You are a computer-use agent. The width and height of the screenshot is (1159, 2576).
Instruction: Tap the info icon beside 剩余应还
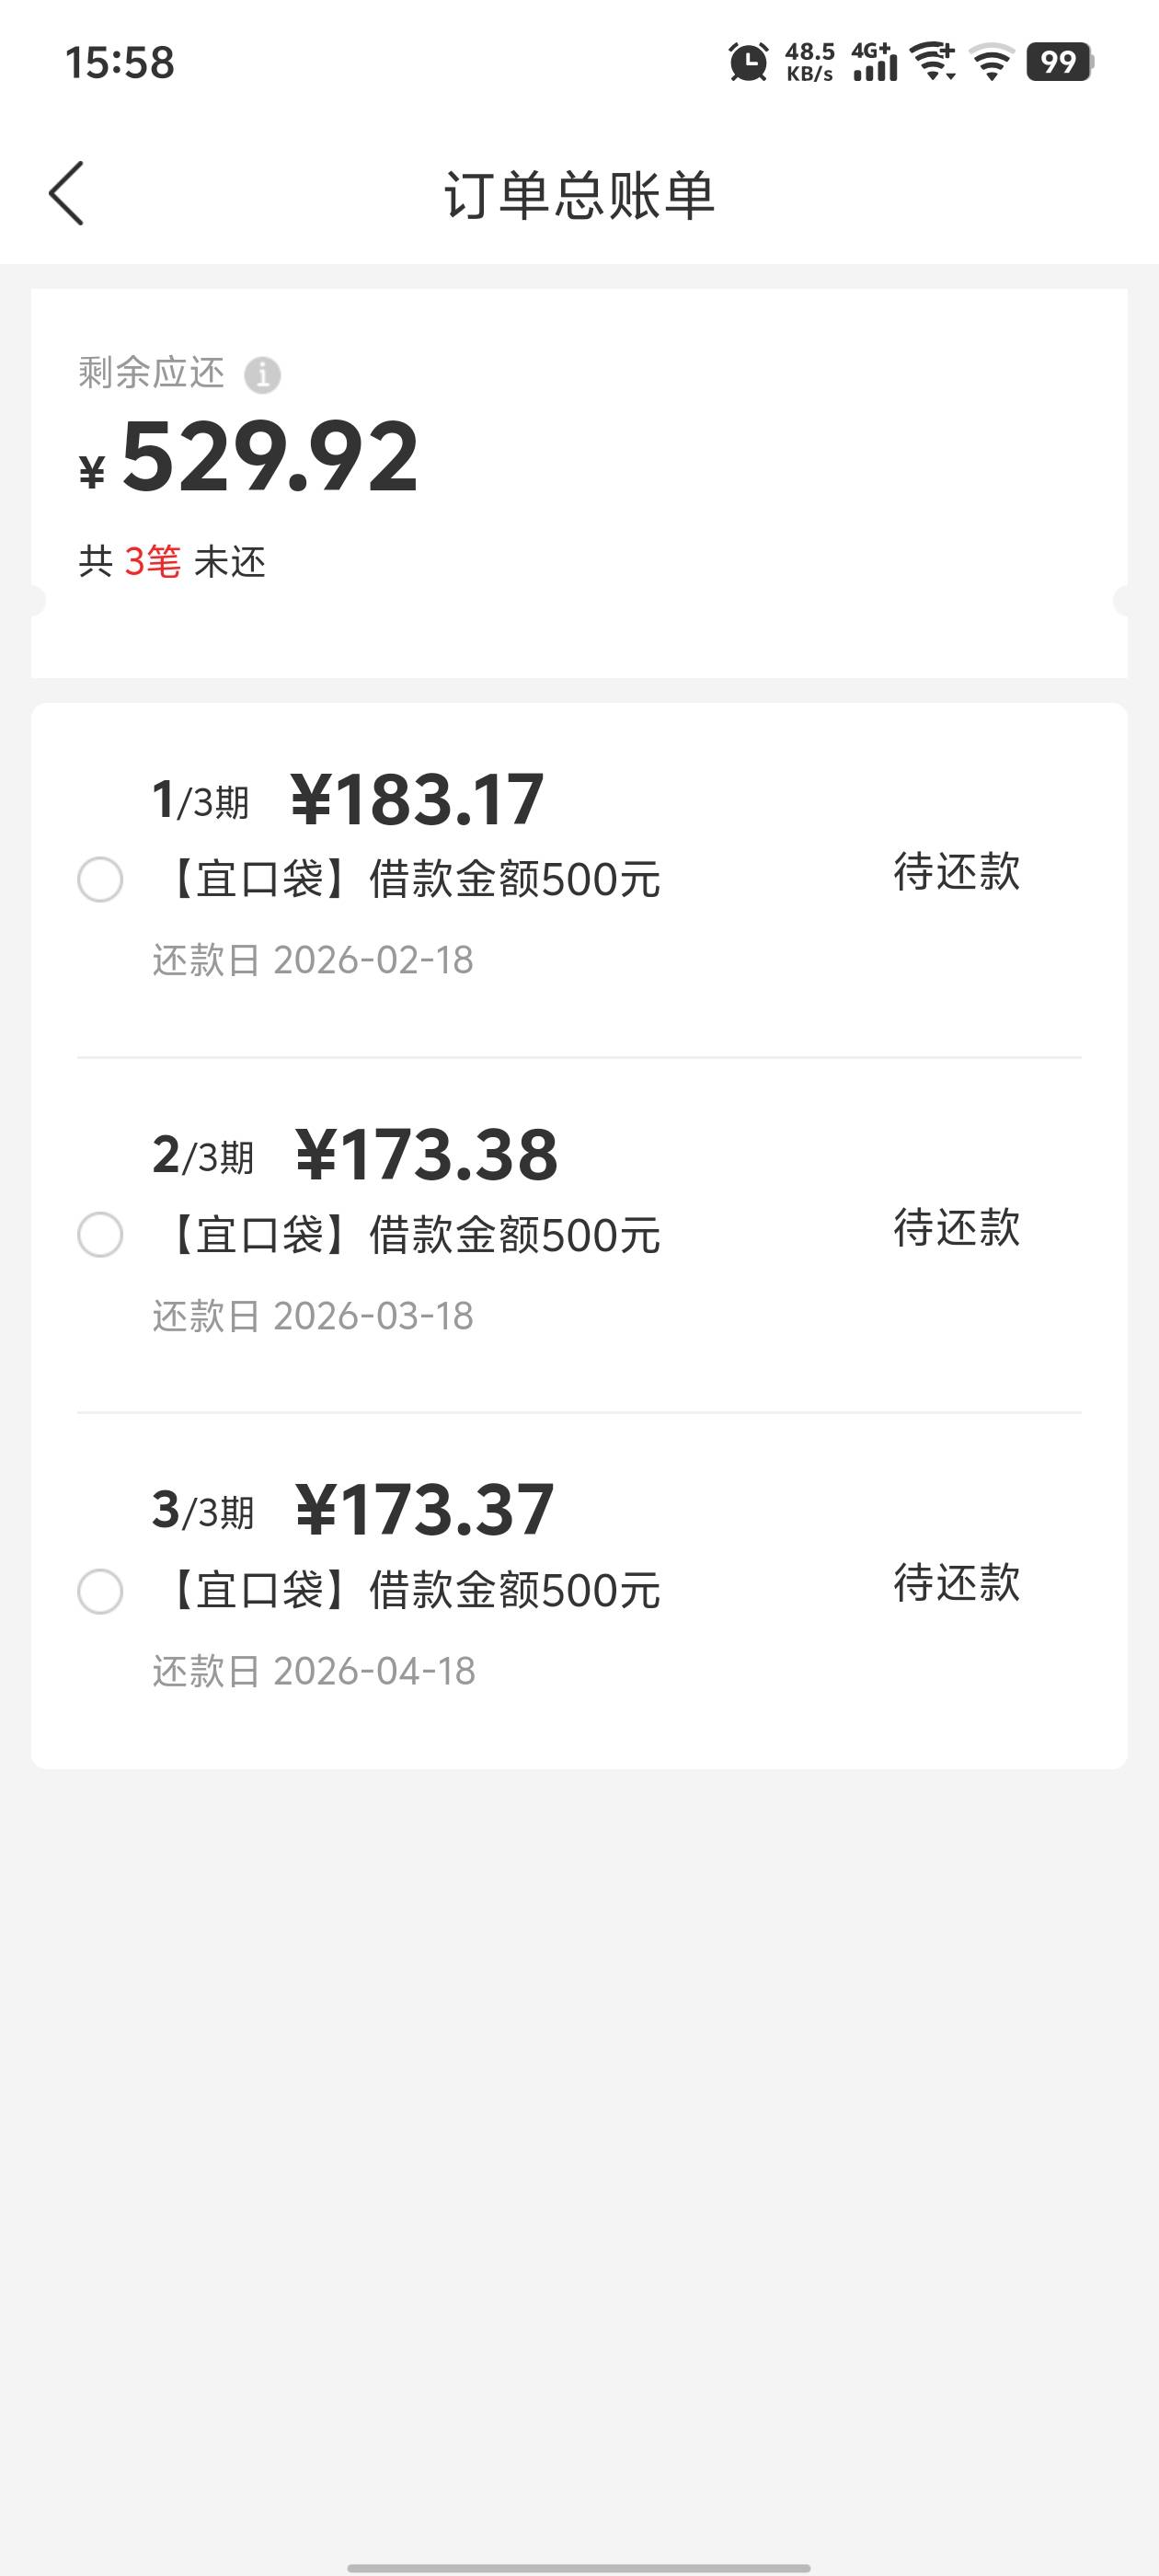[262, 375]
